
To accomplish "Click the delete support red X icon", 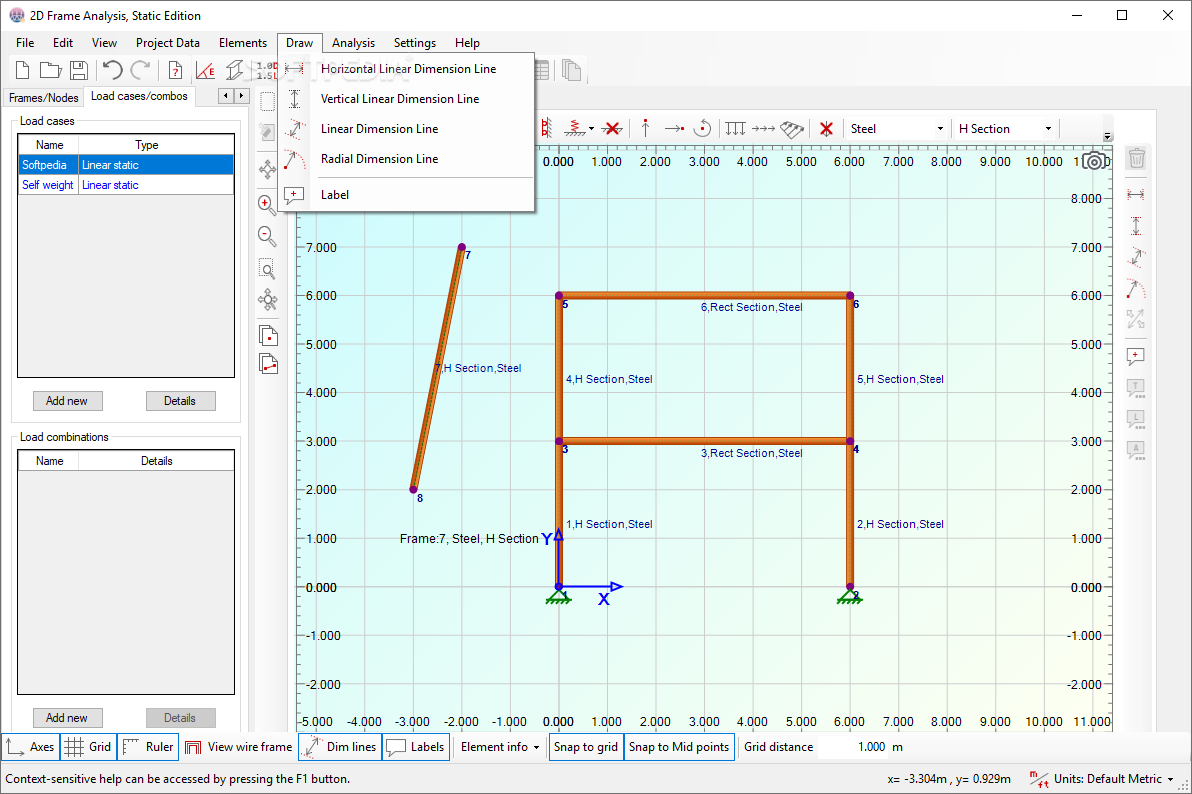I will 612,129.
